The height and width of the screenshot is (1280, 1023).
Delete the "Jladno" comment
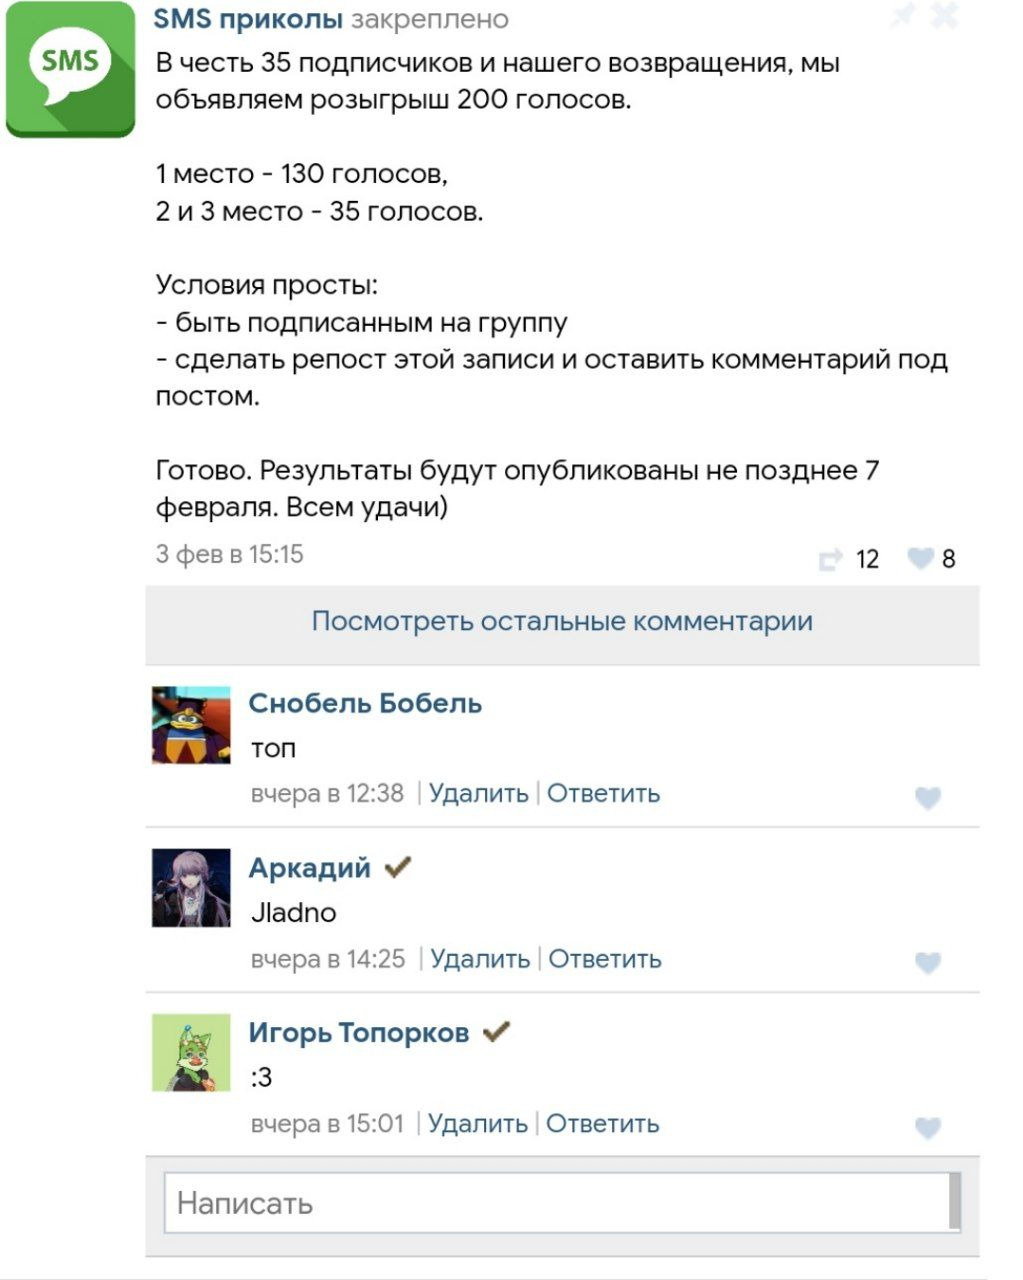point(480,959)
